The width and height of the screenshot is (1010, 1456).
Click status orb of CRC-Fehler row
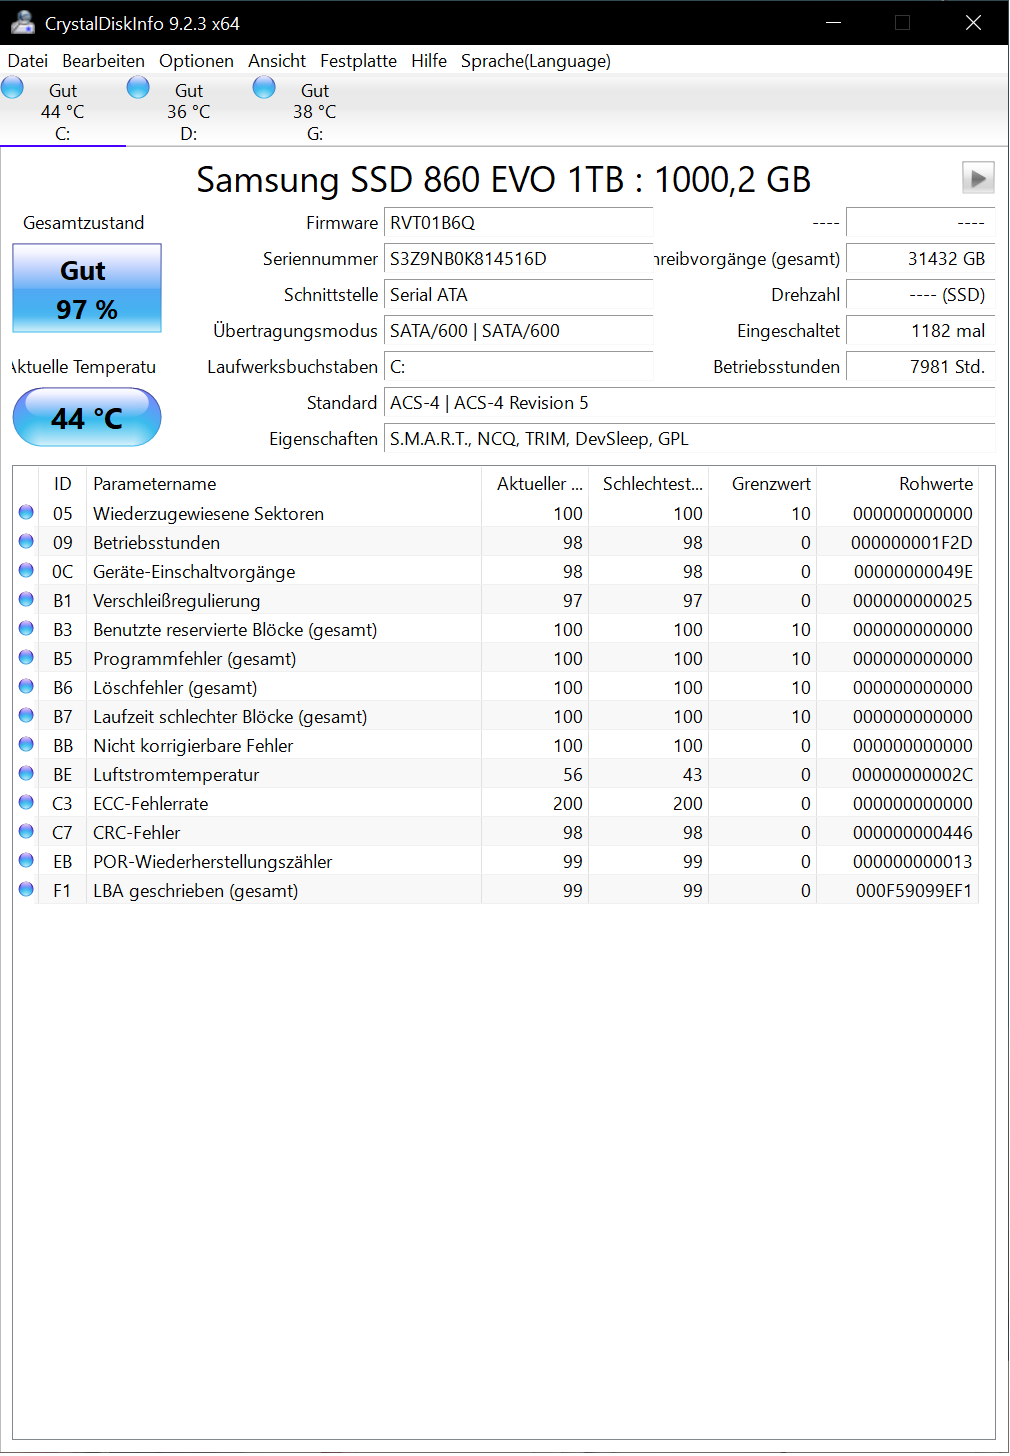[26, 831]
